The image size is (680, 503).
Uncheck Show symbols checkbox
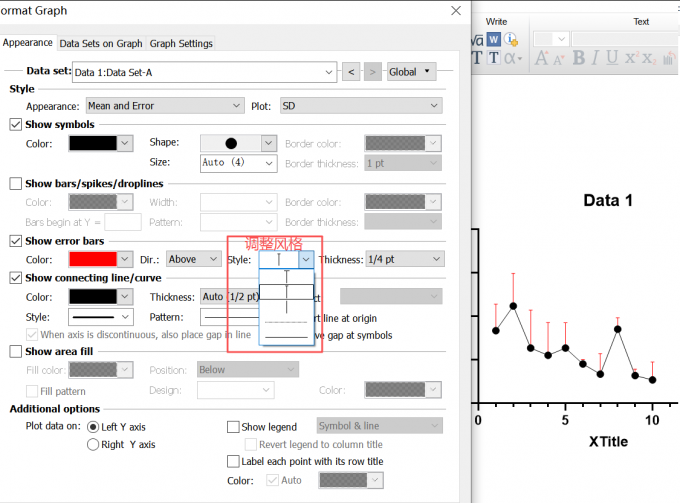(x=15, y=125)
